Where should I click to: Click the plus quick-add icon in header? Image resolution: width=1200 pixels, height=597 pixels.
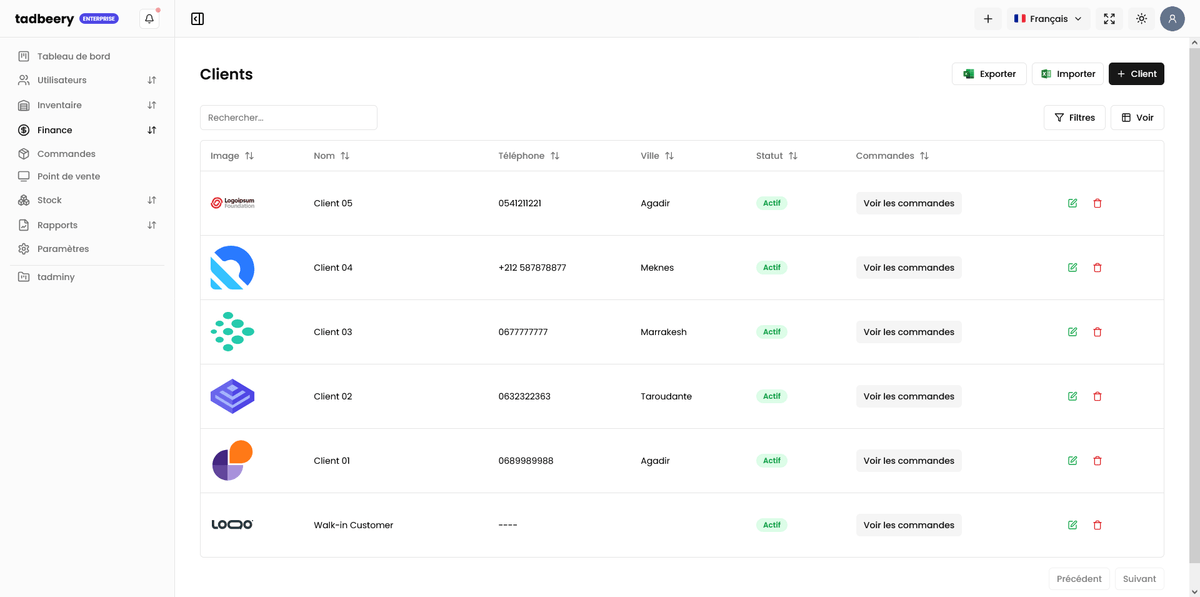[987, 19]
